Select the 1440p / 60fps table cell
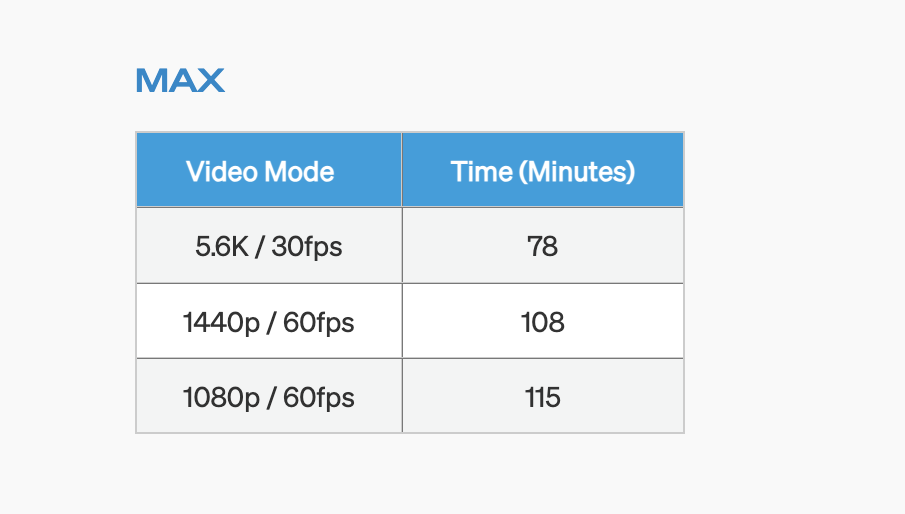905x514 pixels. point(269,322)
